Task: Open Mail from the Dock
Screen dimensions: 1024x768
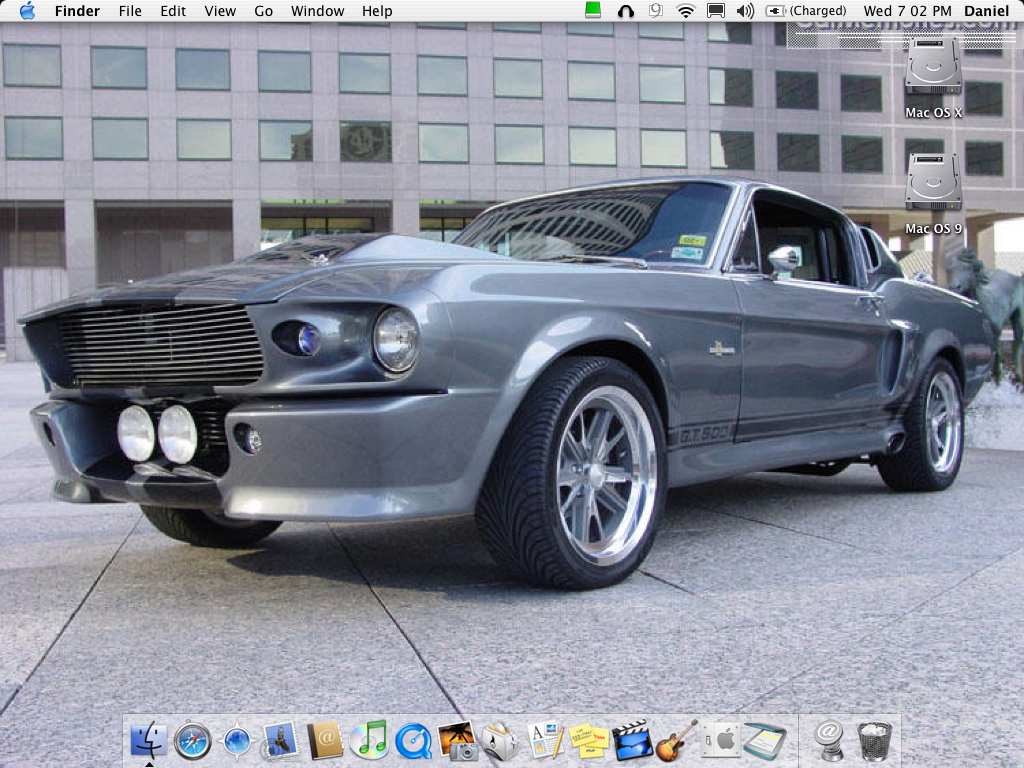Action: 280,741
